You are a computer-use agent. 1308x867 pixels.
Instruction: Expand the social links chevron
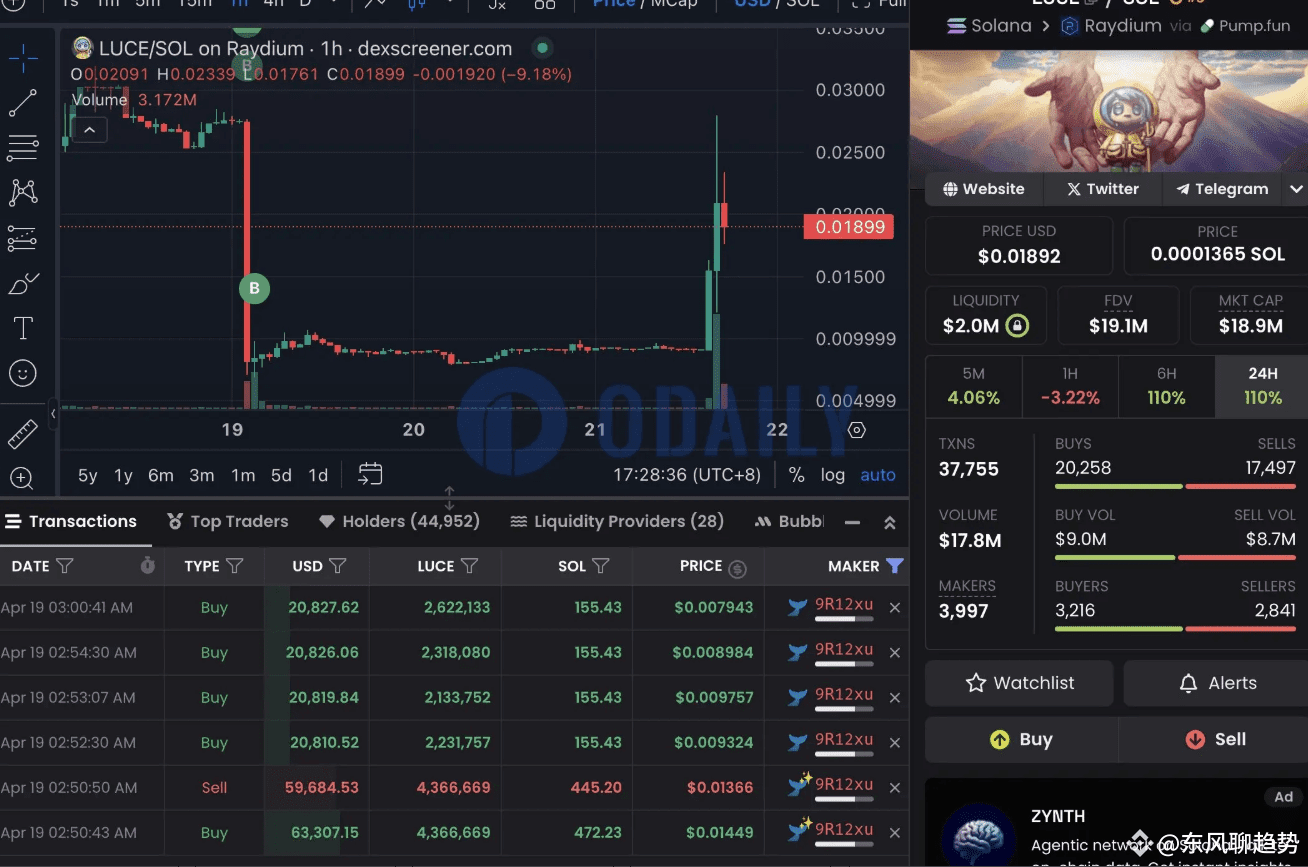(1296, 188)
